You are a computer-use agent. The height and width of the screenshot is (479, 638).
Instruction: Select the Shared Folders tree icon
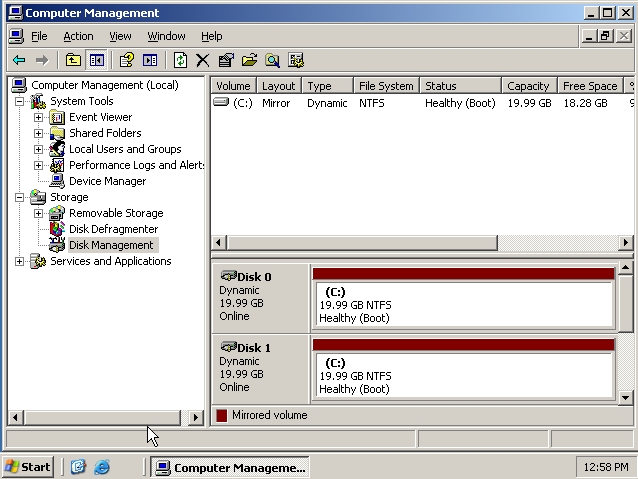pyautogui.click(x=57, y=133)
